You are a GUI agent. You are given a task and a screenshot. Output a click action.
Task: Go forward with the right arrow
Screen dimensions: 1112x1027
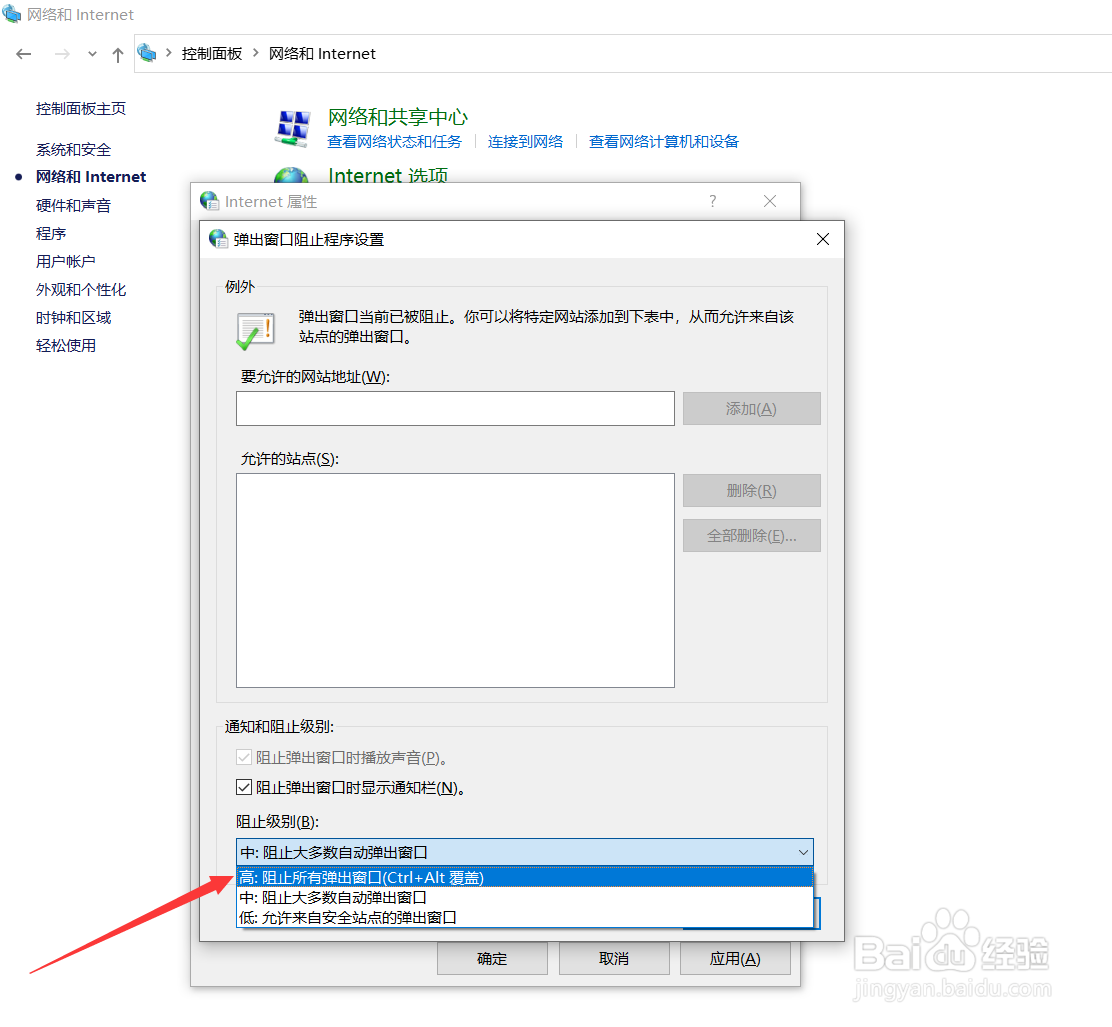point(62,54)
